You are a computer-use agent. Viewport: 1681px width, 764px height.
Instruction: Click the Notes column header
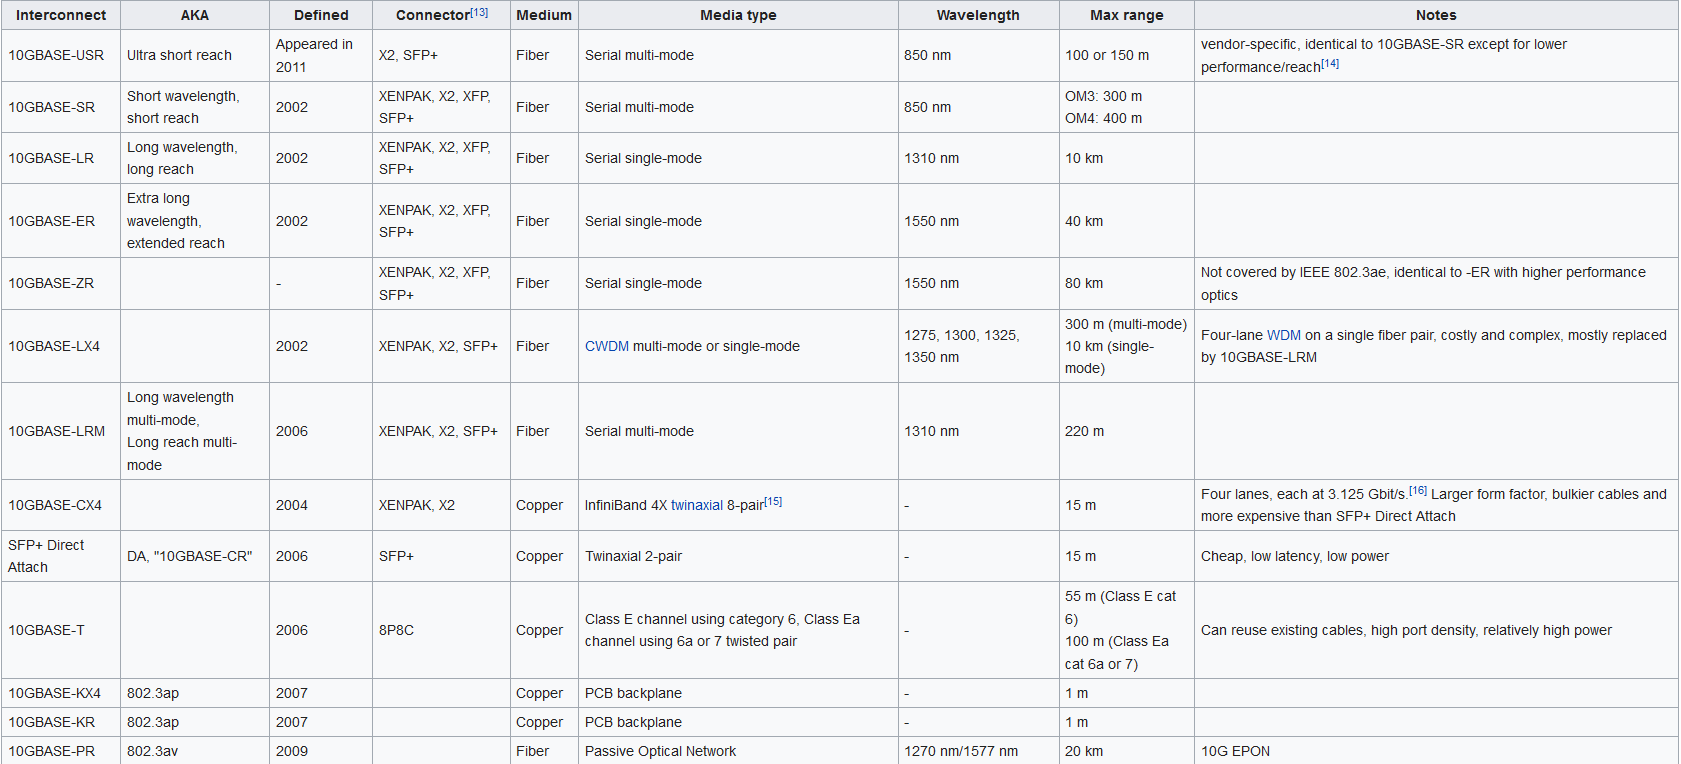(1436, 15)
